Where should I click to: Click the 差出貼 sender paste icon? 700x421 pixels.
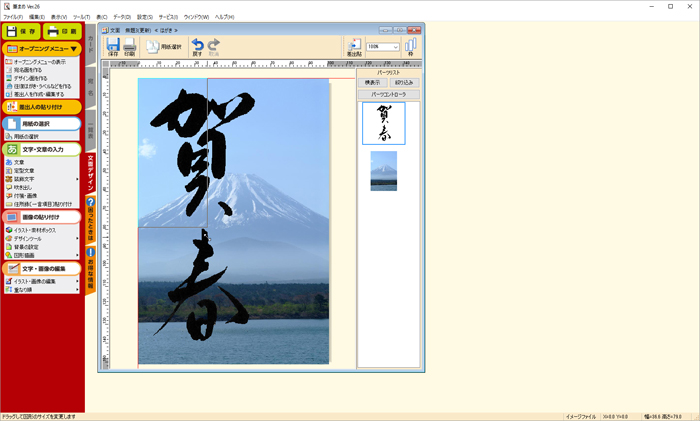click(353, 47)
